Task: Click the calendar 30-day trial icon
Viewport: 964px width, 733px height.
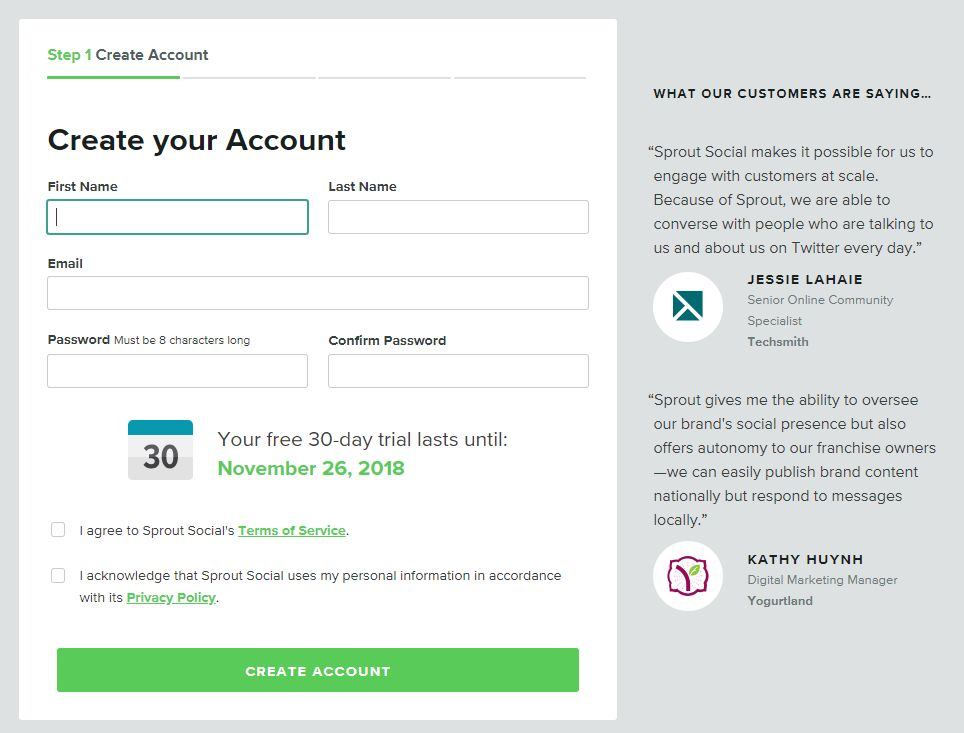Action: [x=160, y=450]
